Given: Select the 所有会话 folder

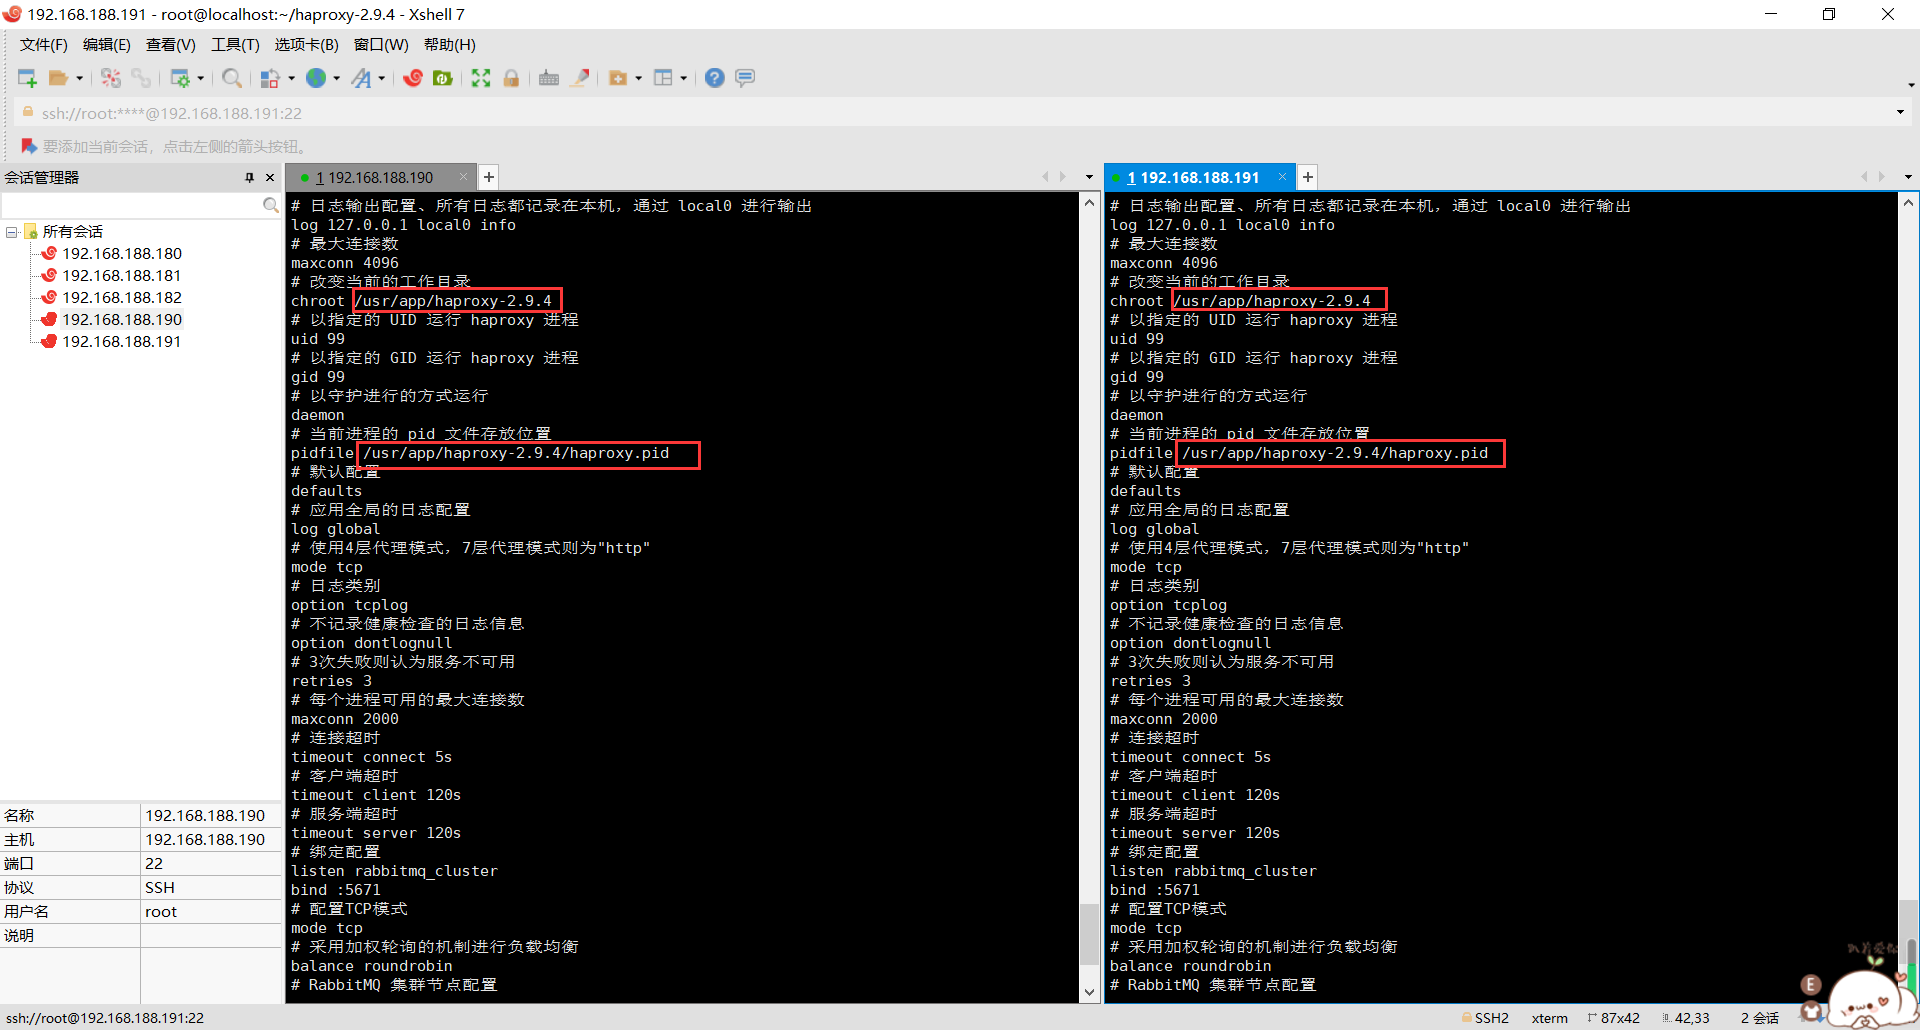Looking at the screenshot, I should [x=72, y=232].
